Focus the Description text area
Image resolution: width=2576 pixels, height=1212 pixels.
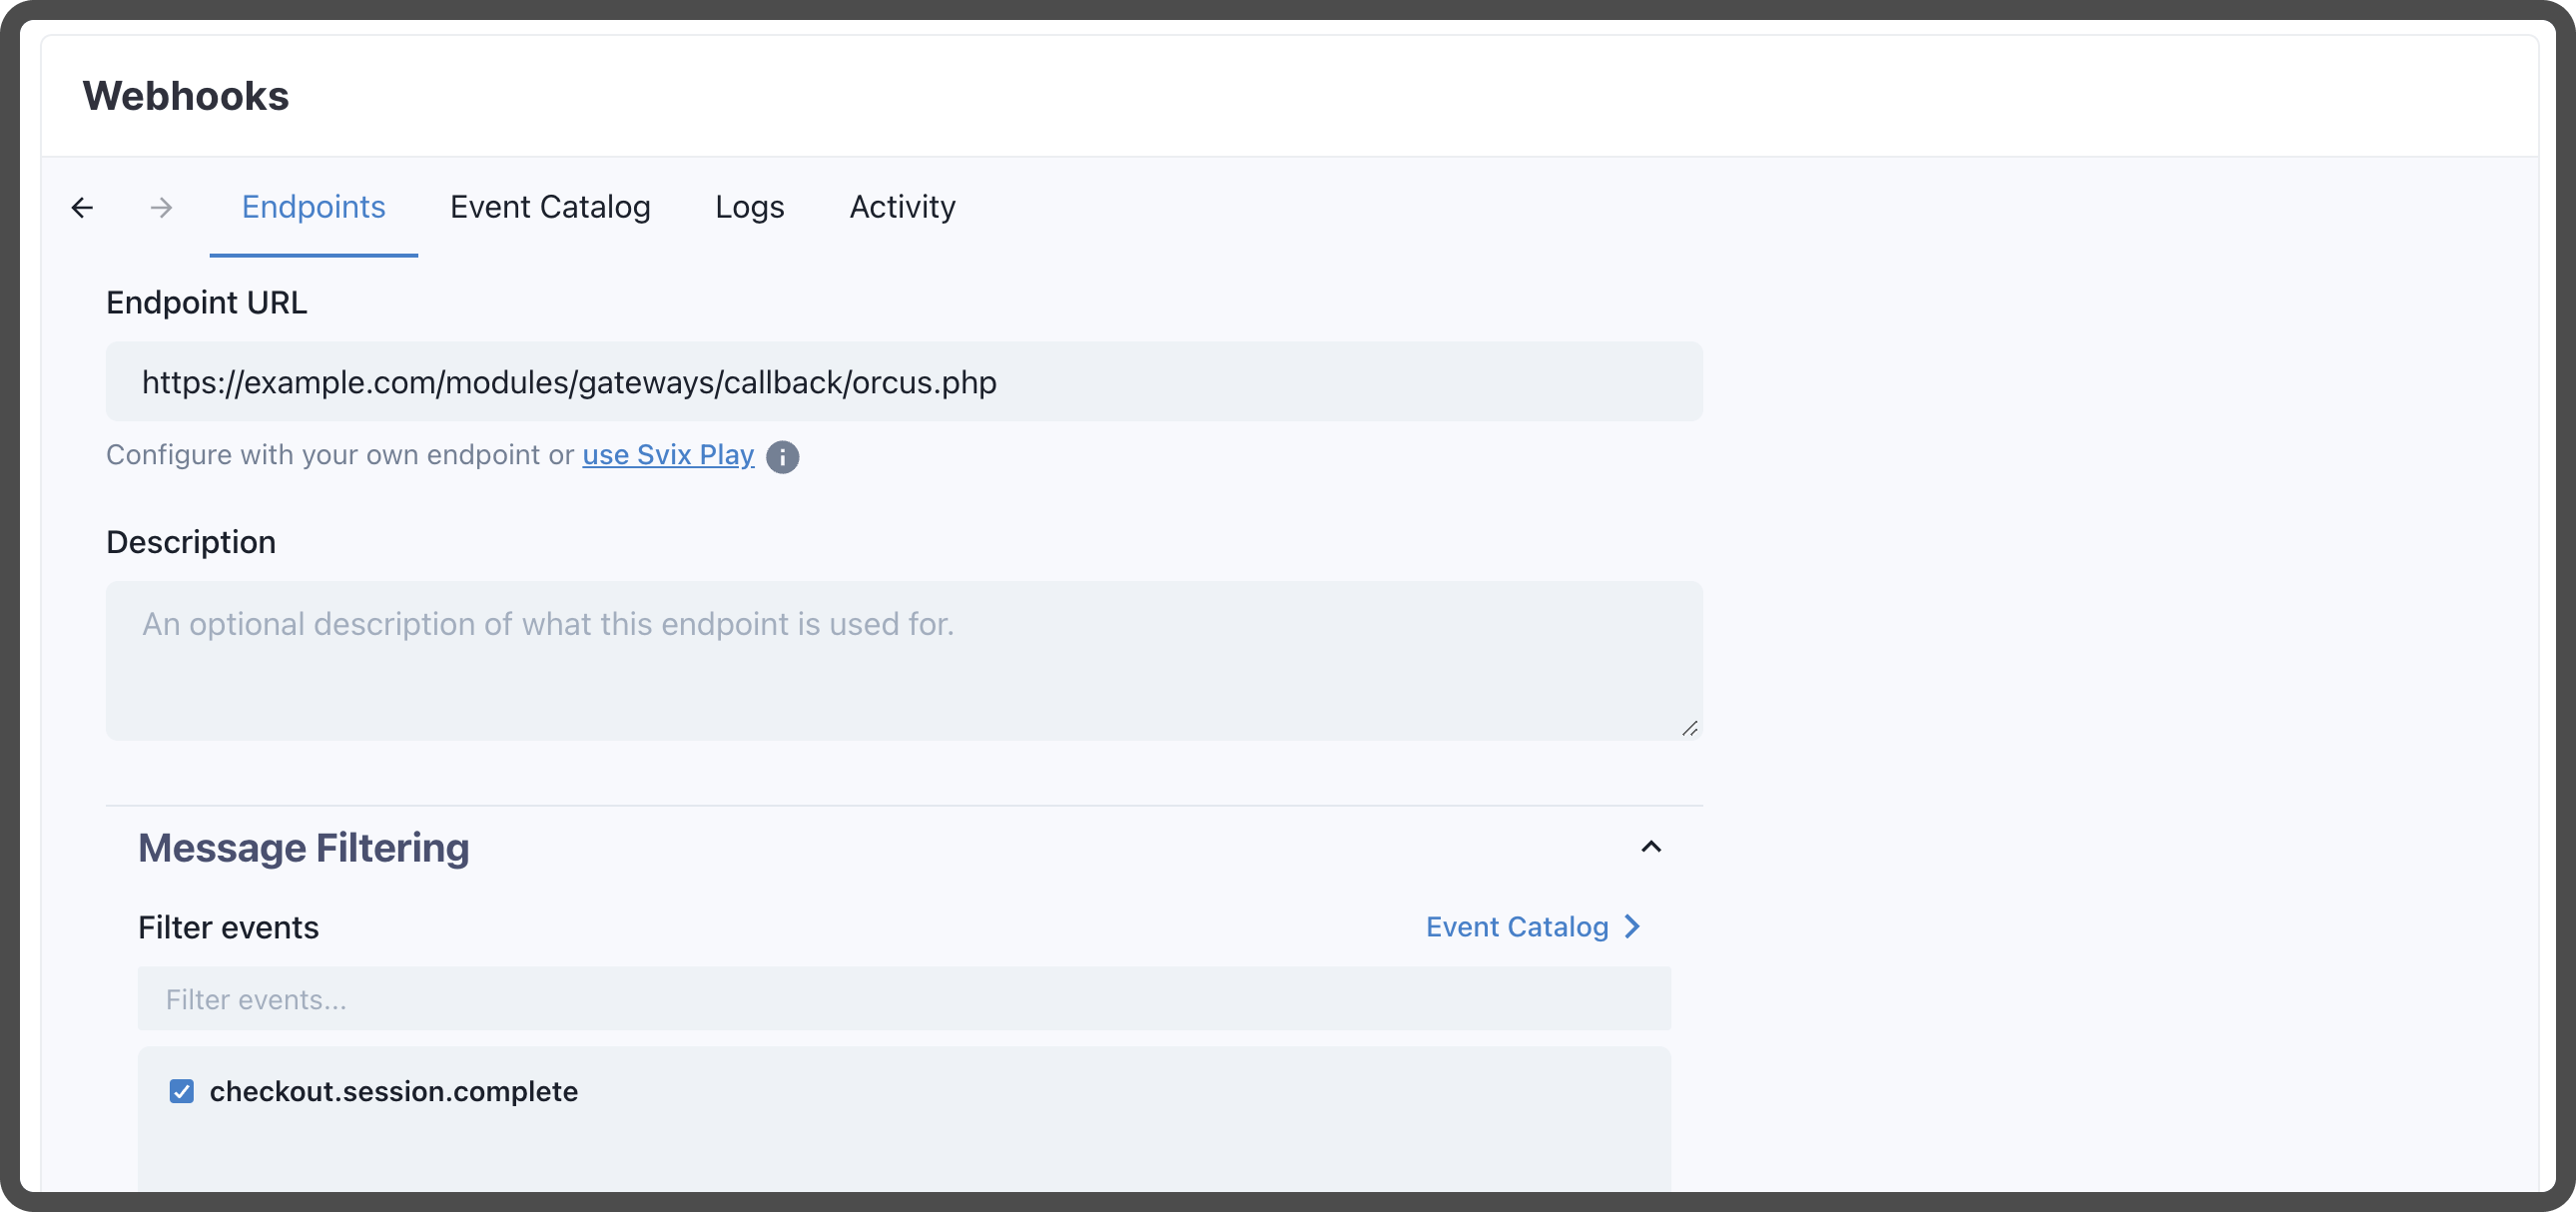pyautogui.click(x=903, y=660)
